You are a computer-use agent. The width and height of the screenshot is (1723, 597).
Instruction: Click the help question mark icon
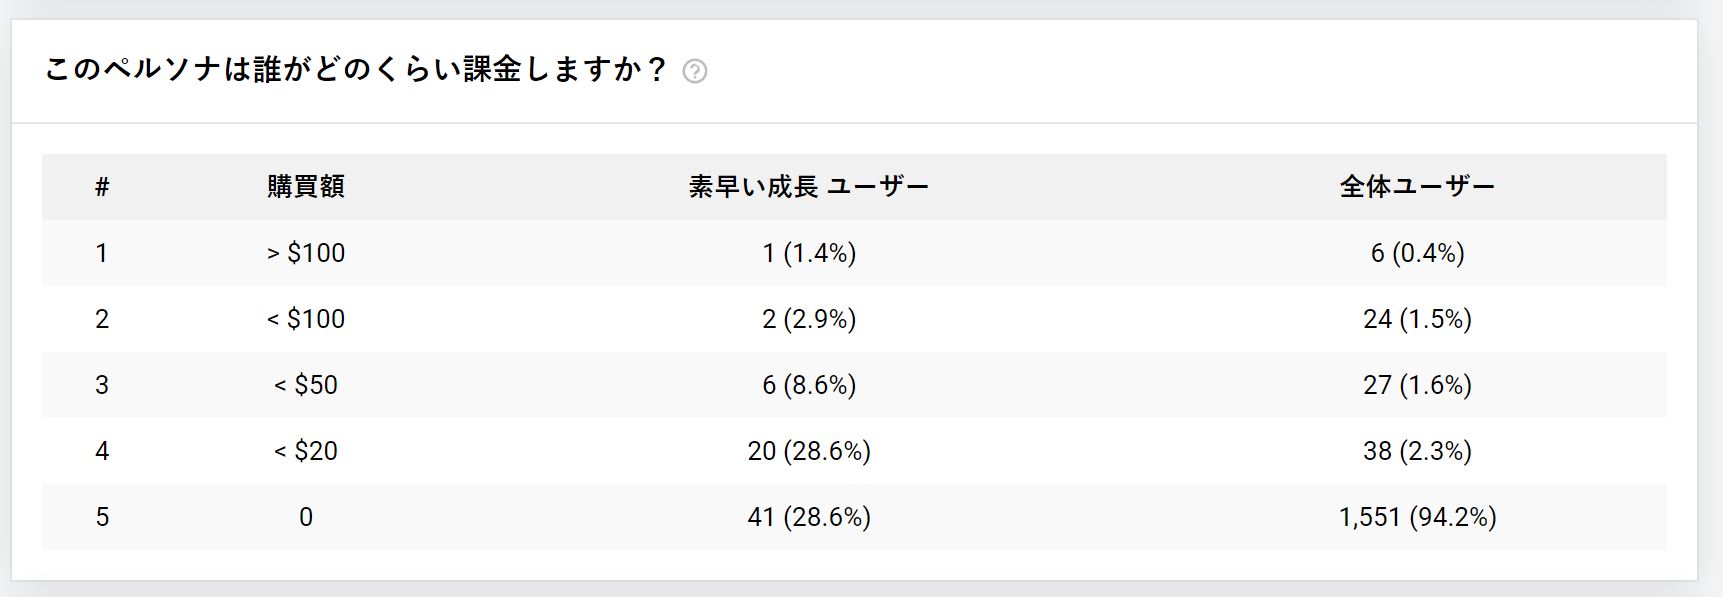(x=694, y=71)
